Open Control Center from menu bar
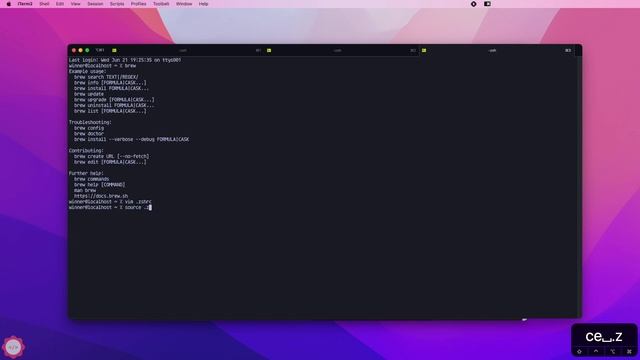The width and height of the screenshot is (640, 360). tap(487, 4)
